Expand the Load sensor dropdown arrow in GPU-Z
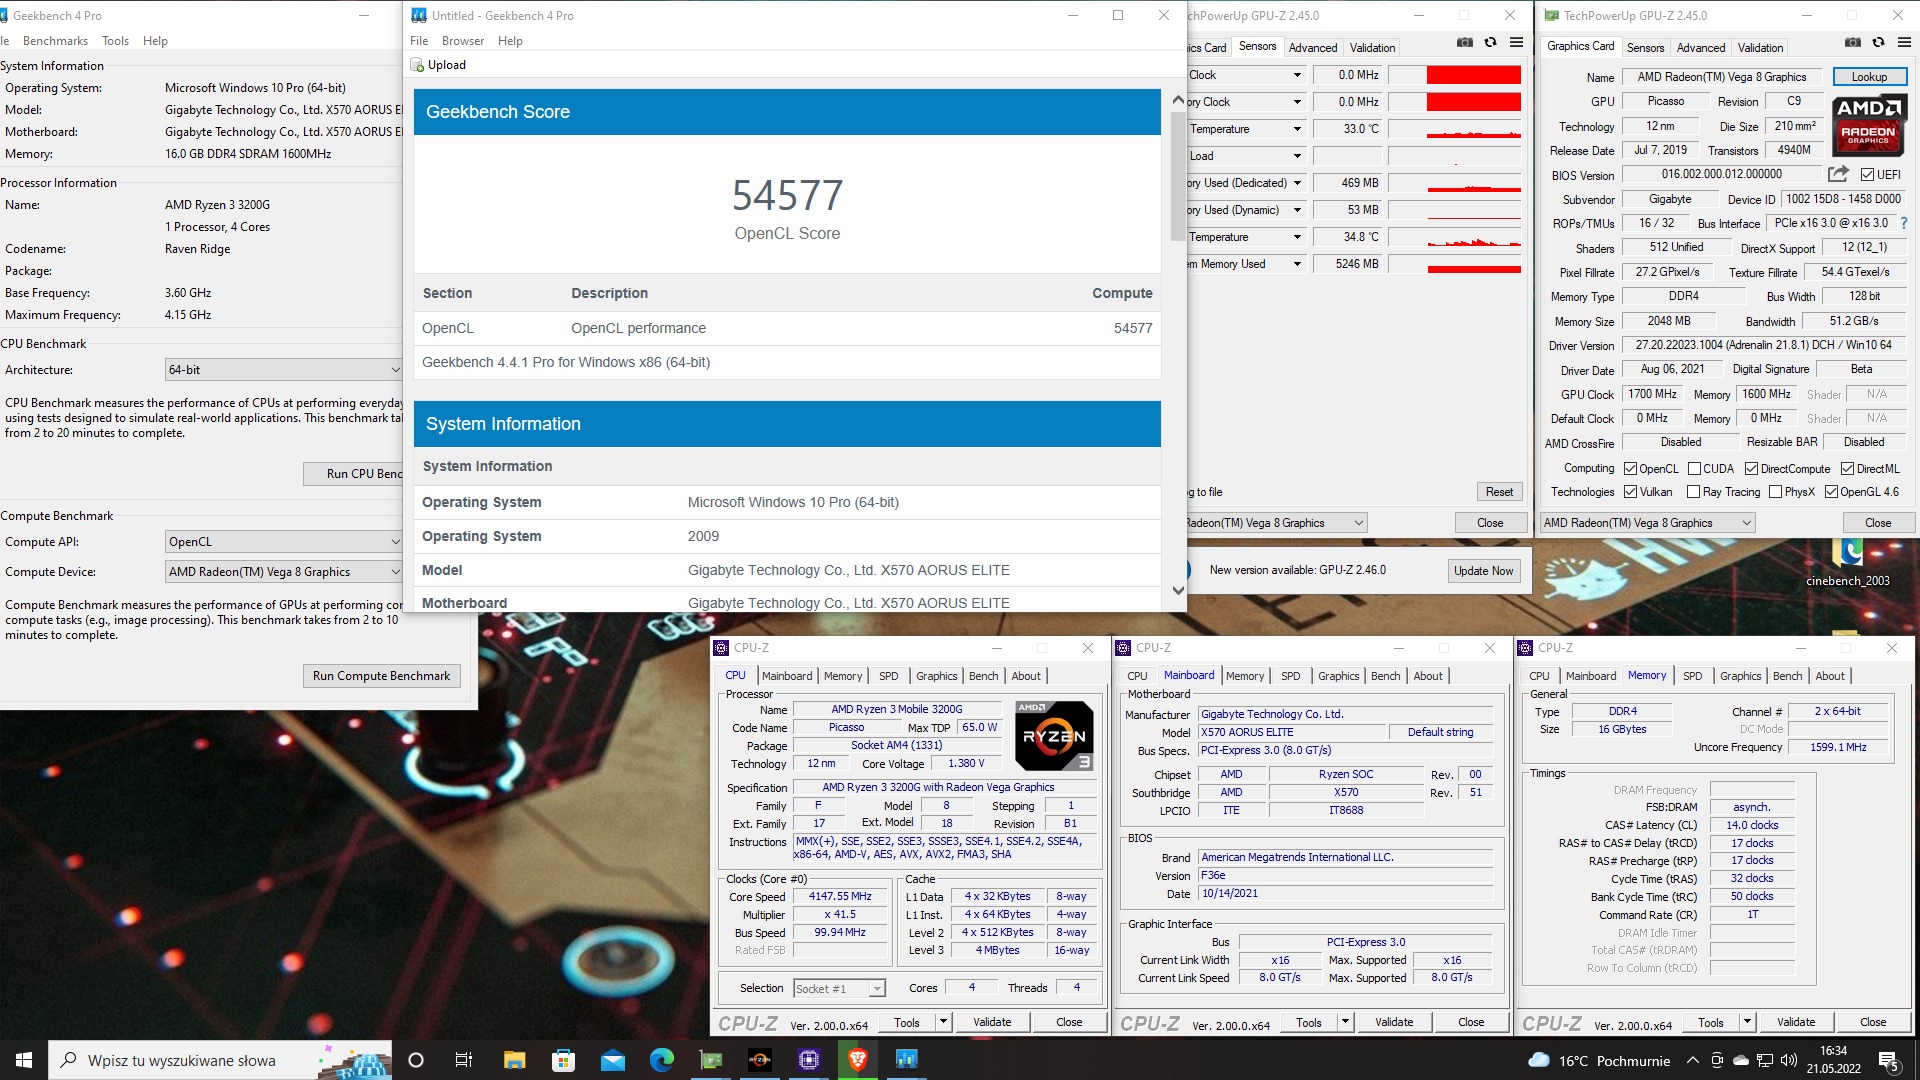 [x=1297, y=156]
